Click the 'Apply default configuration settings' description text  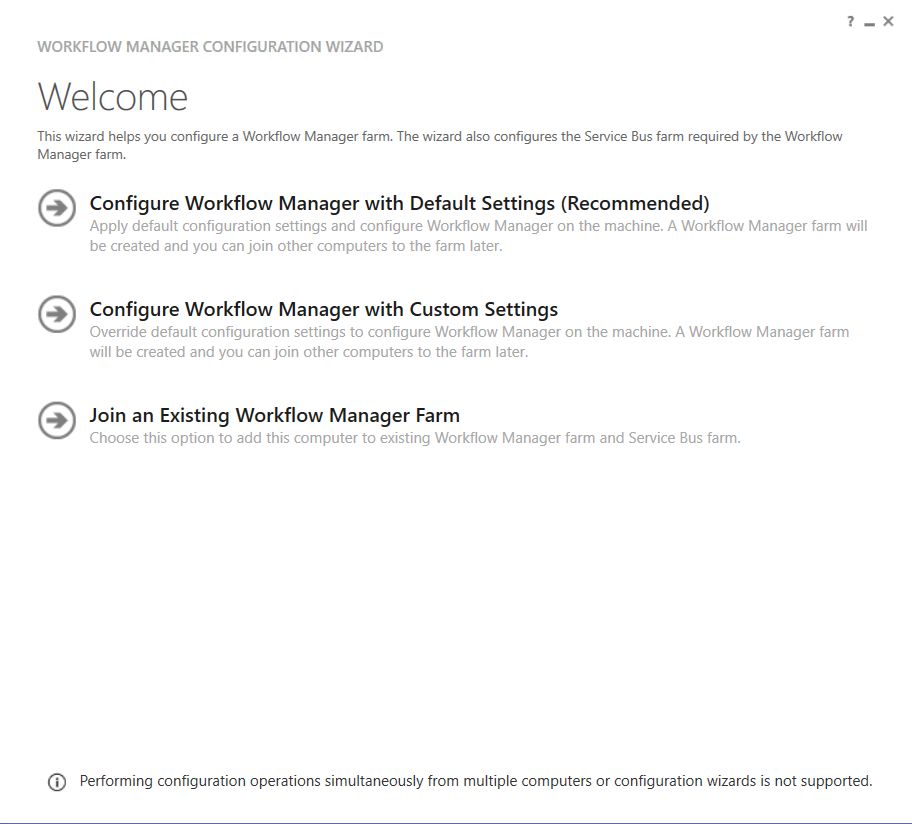(x=478, y=236)
